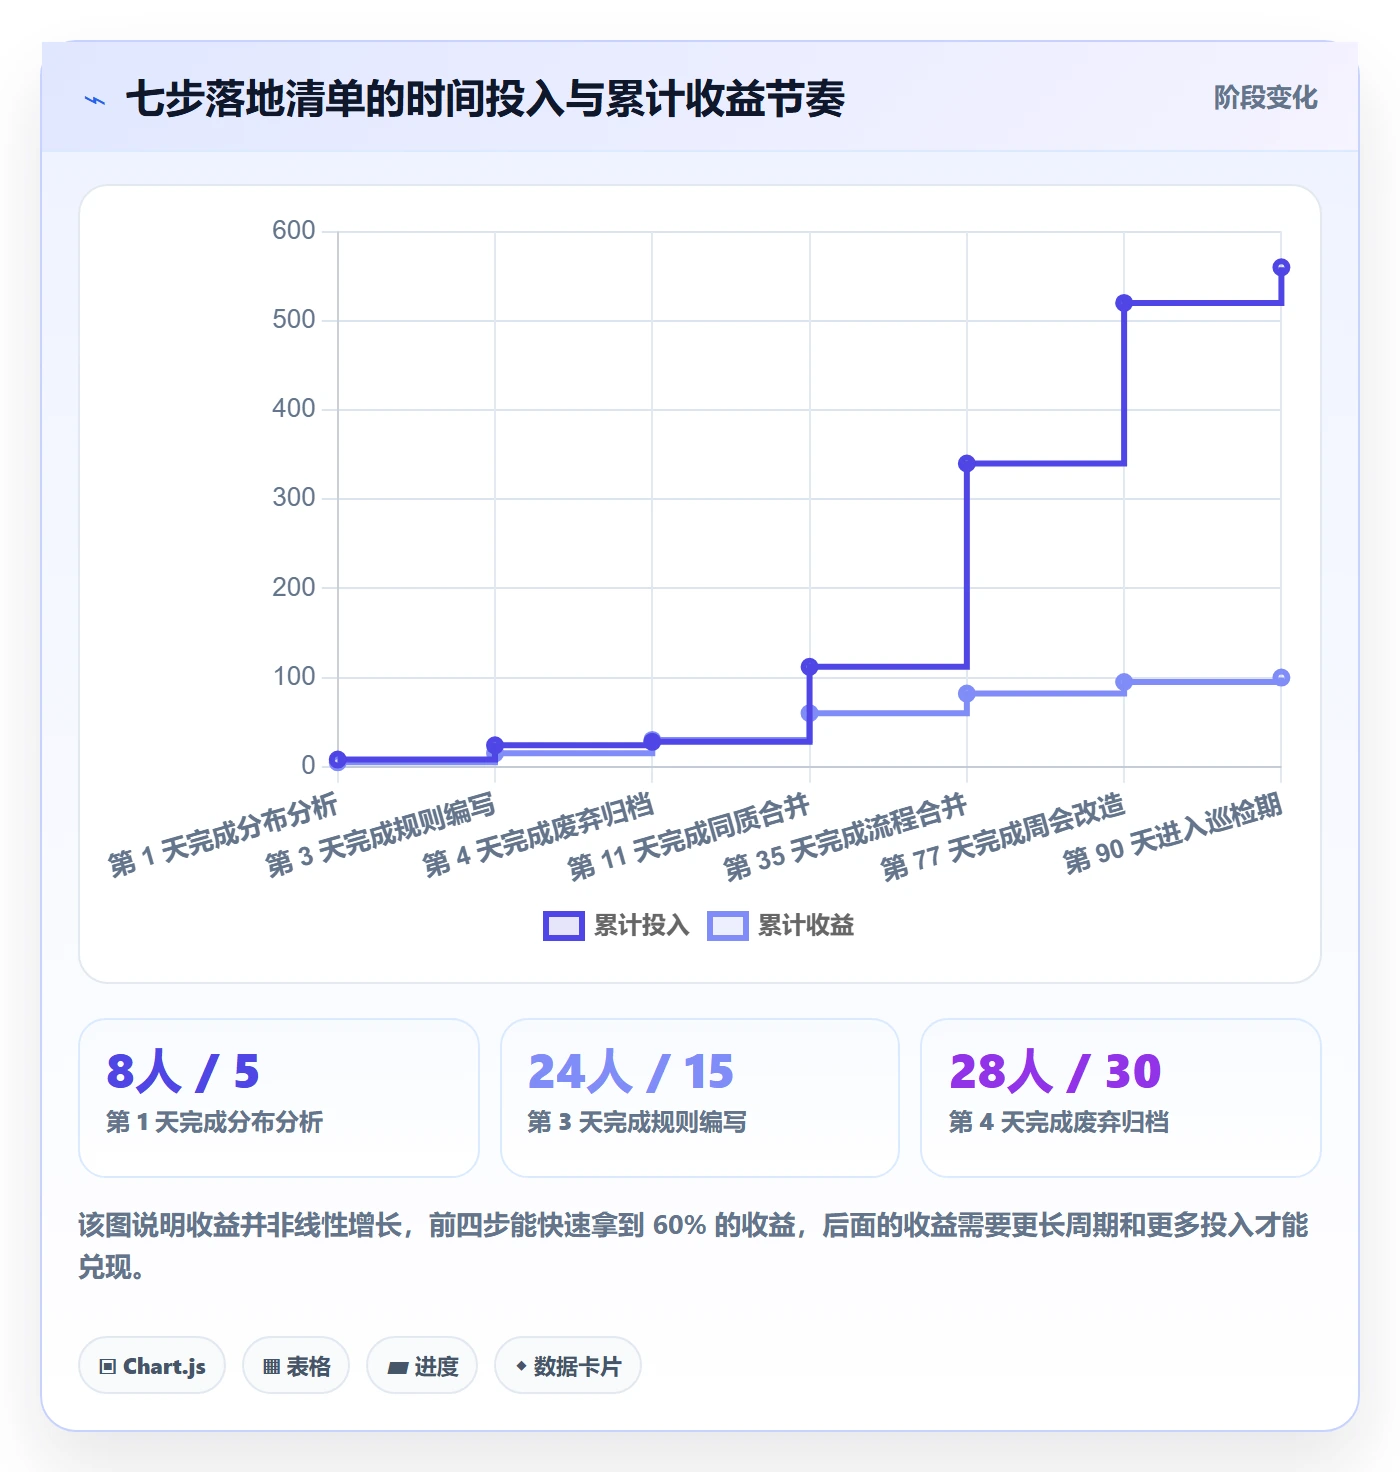Click the 累计投入 data point at 第 90 天
Viewport: 1400px width, 1472px height.
1281,267
